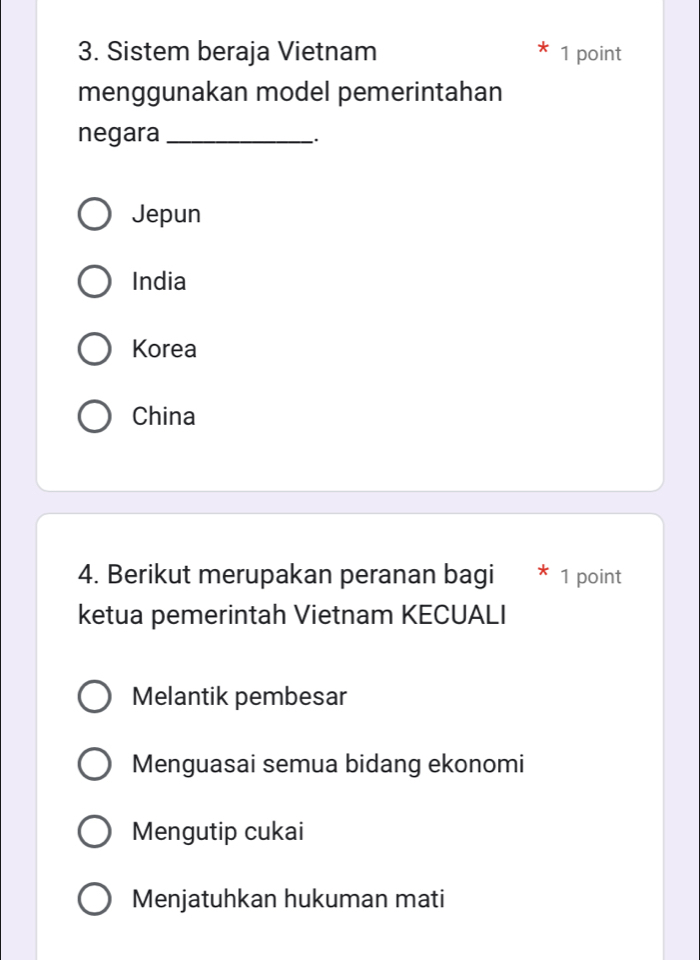
Task: Choose the India radio button
Action: coord(95,283)
